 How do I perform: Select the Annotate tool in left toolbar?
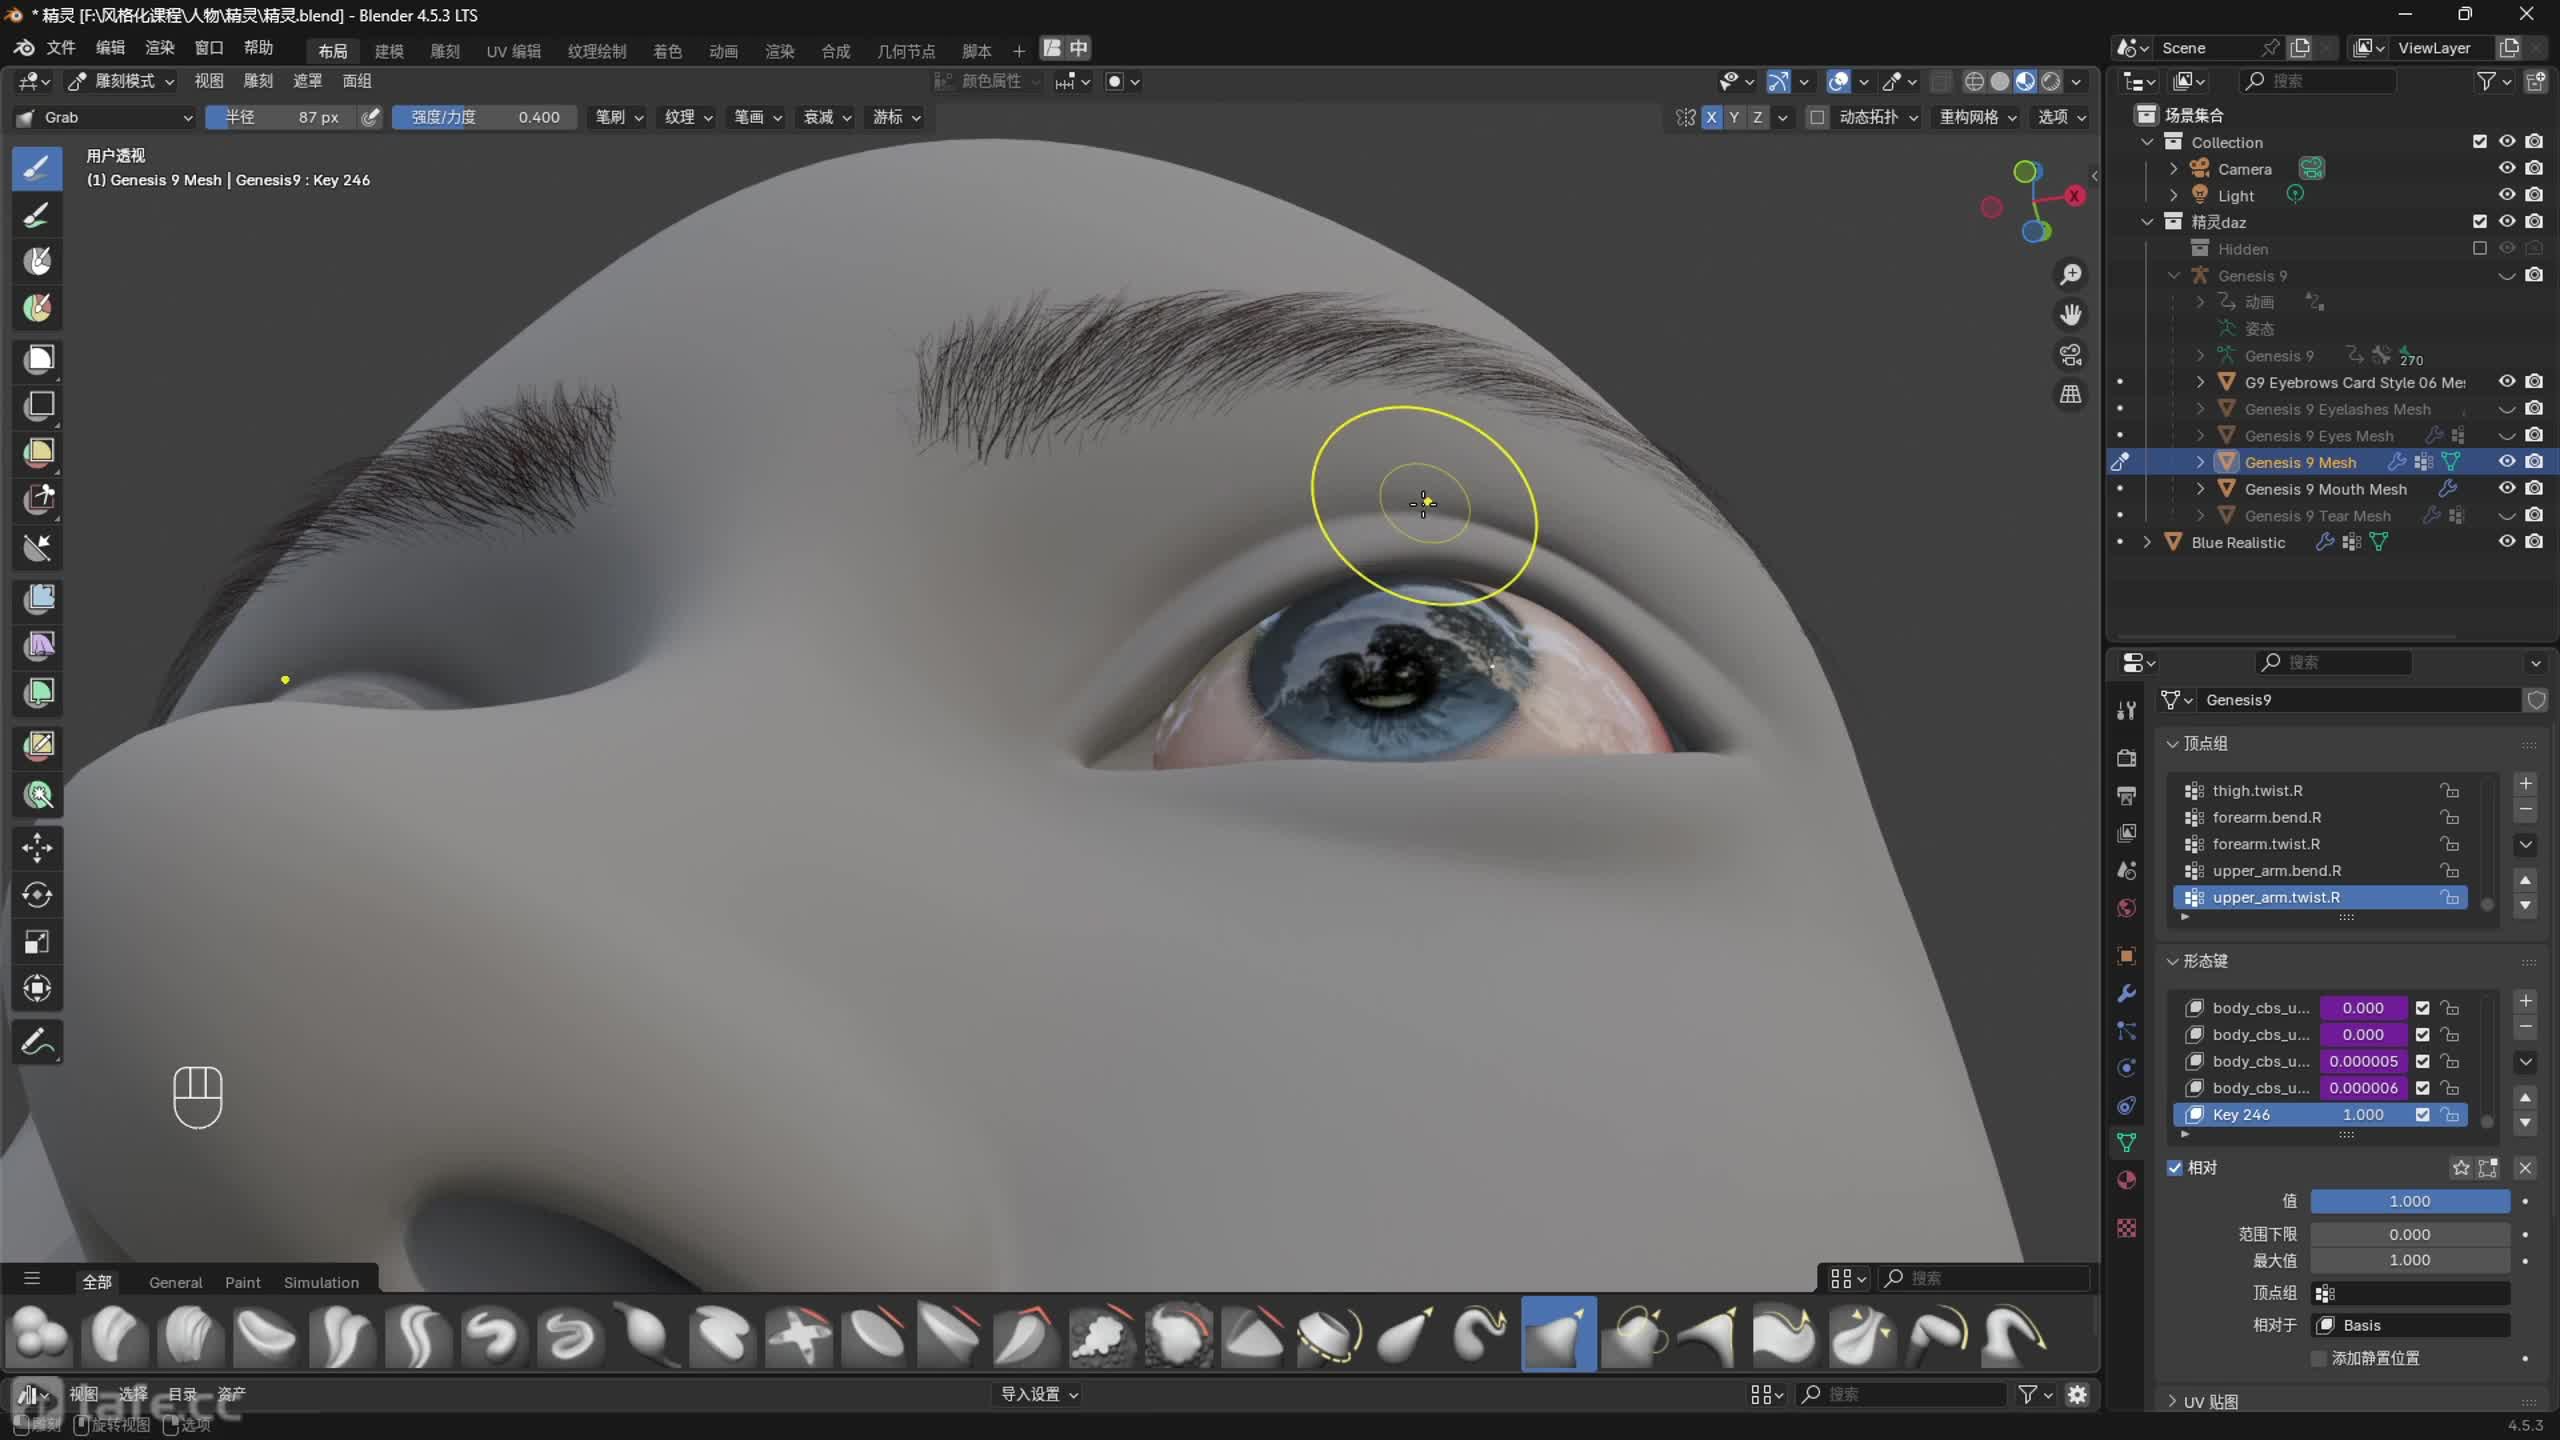click(38, 1042)
